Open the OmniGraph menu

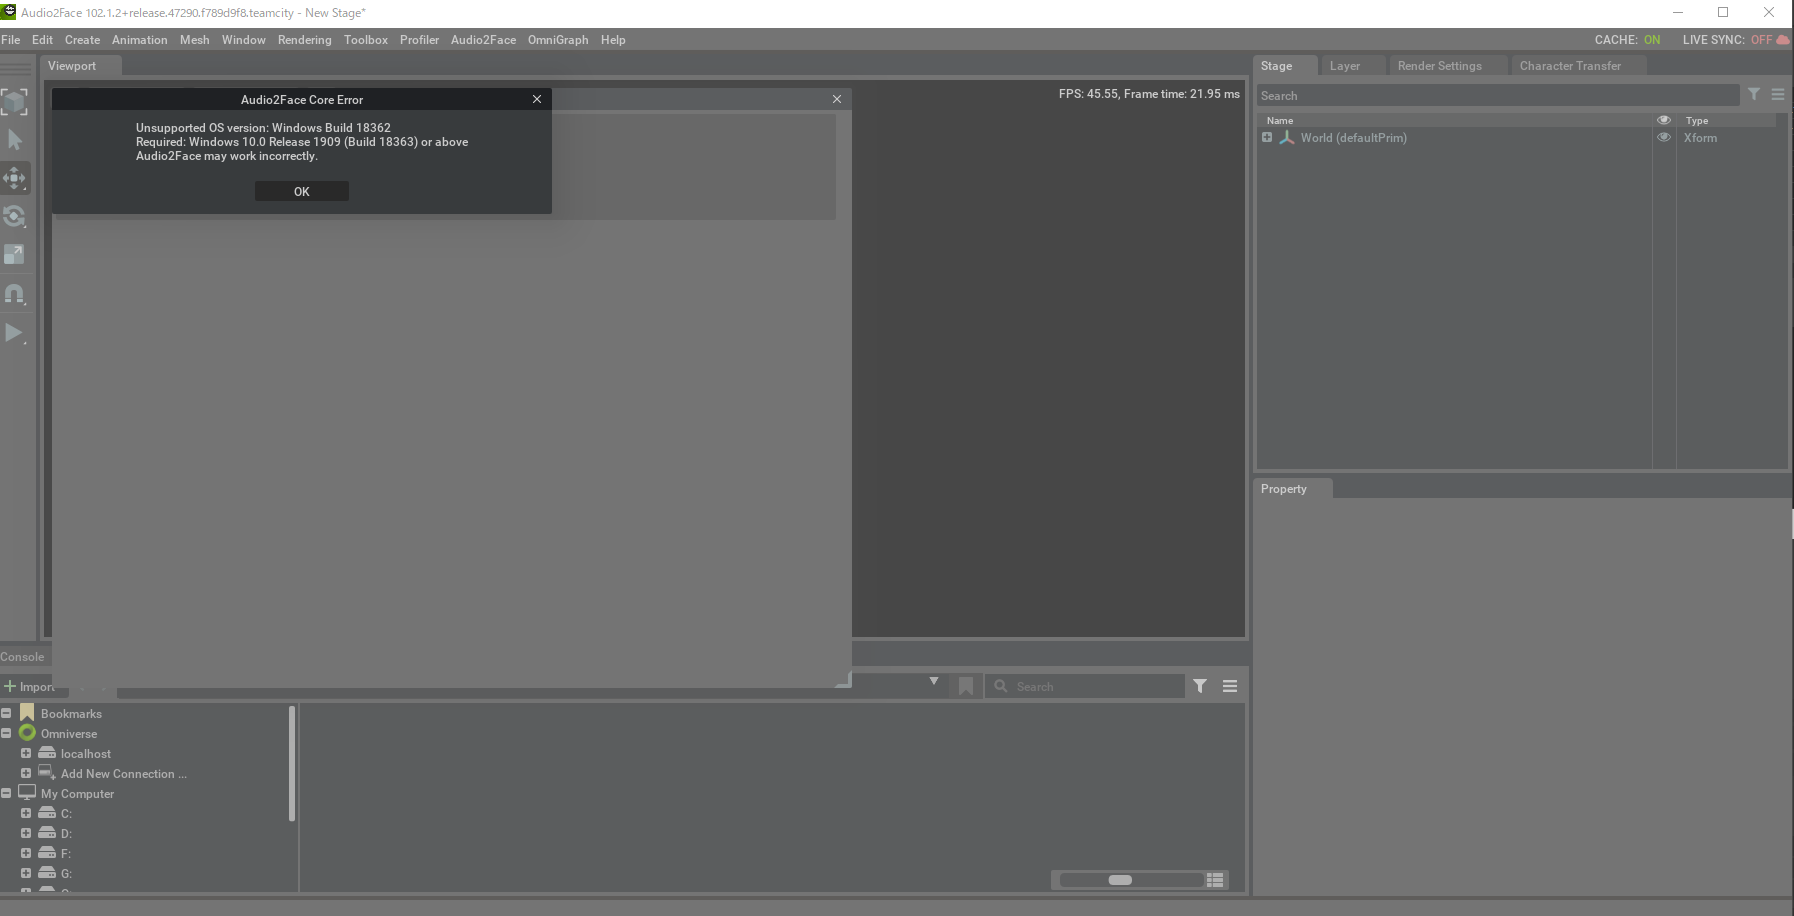[558, 40]
